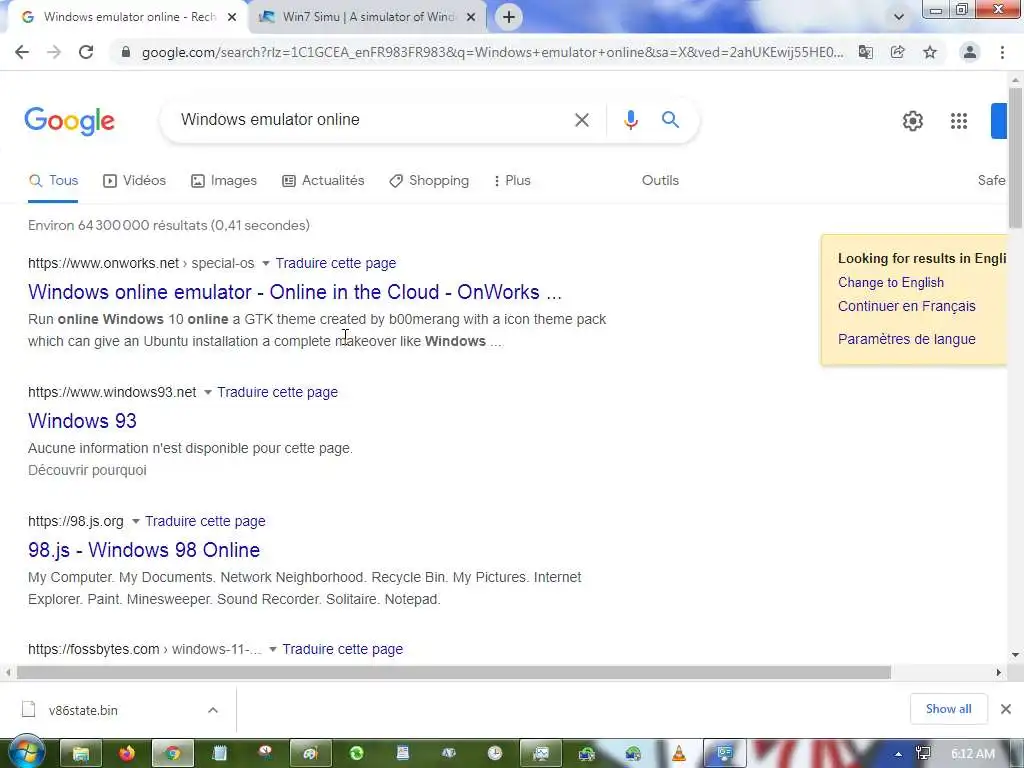Viewport: 1024px width, 768px height.
Task: Close the Win7 Simu tab
Action: (x=471, y=17)
